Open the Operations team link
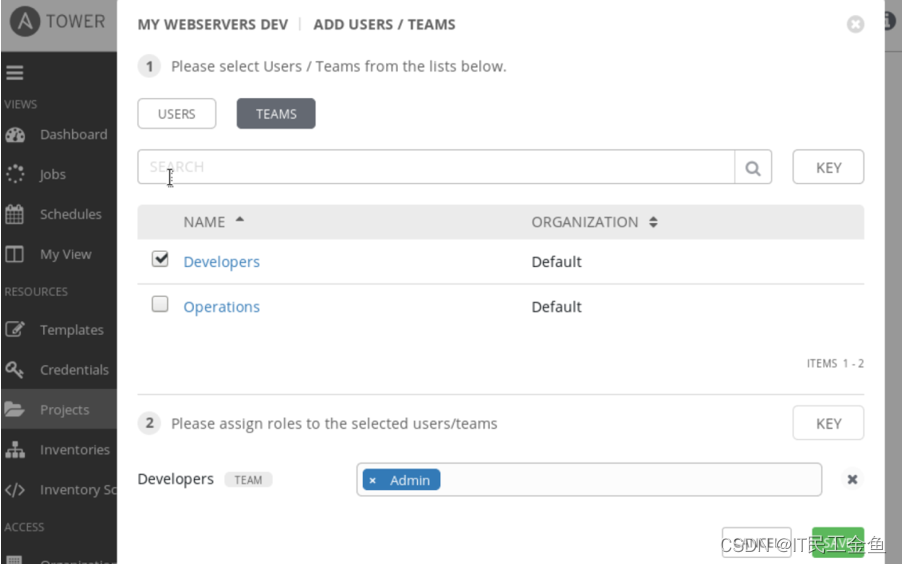This screenshot has height=564, width=902. coord(221,307)
